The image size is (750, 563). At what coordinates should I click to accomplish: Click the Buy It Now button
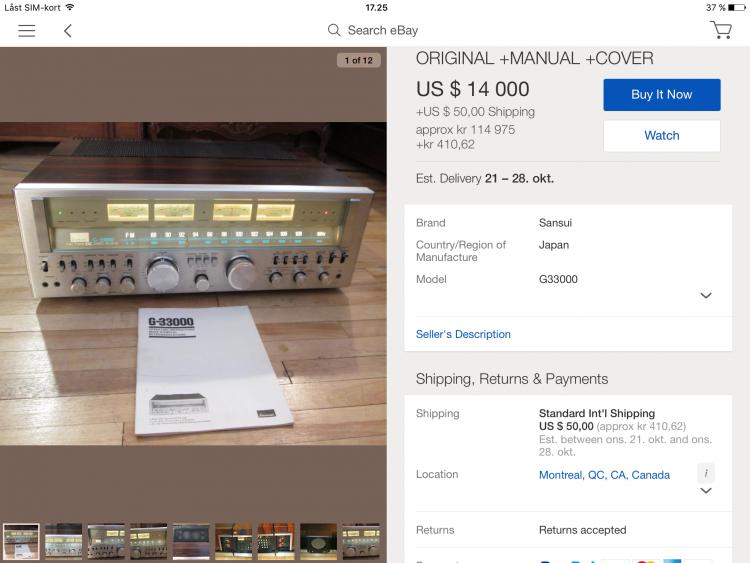click(662, 95)
